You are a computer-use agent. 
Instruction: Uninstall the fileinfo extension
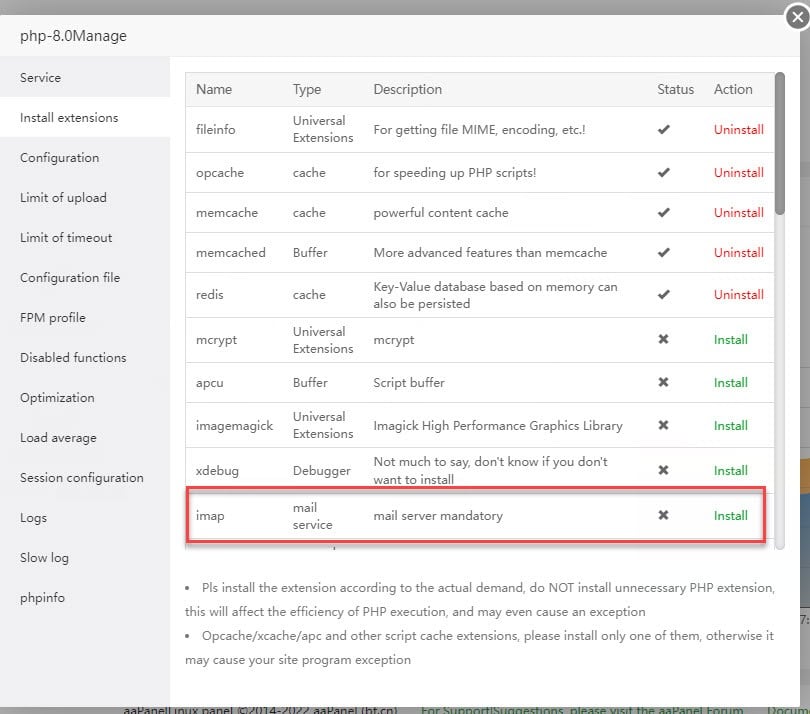738,129
